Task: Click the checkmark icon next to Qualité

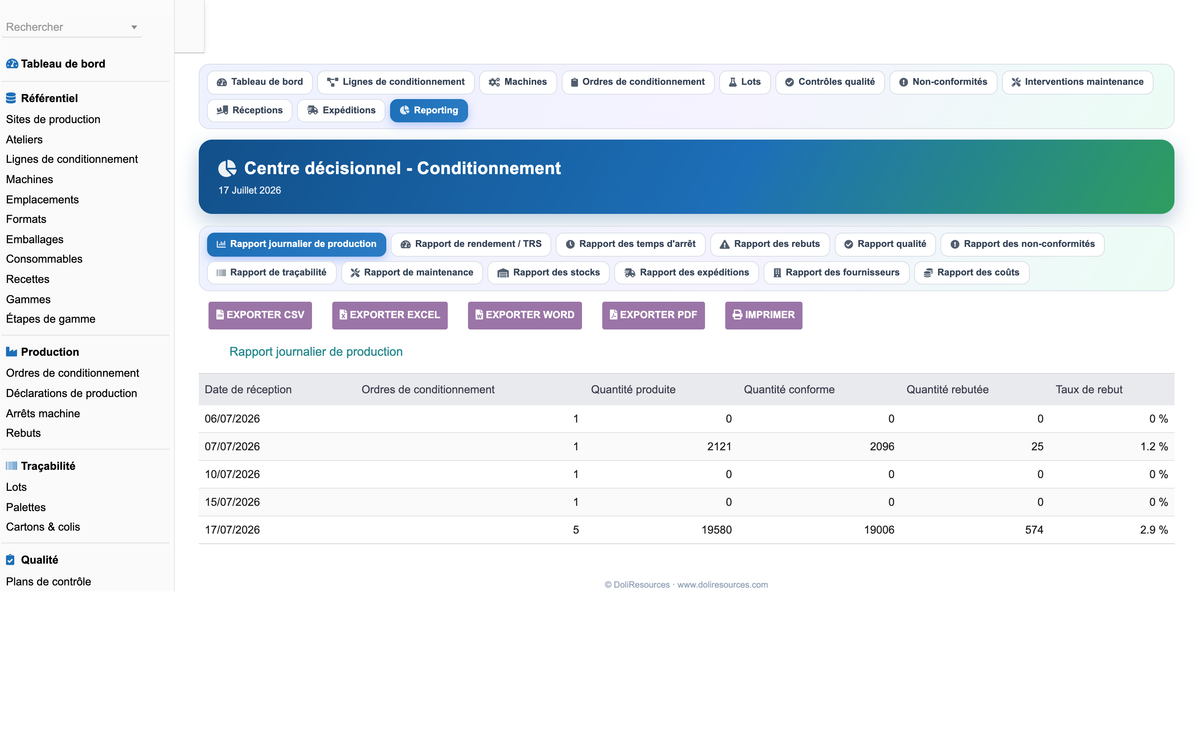Action: (11, 560)
